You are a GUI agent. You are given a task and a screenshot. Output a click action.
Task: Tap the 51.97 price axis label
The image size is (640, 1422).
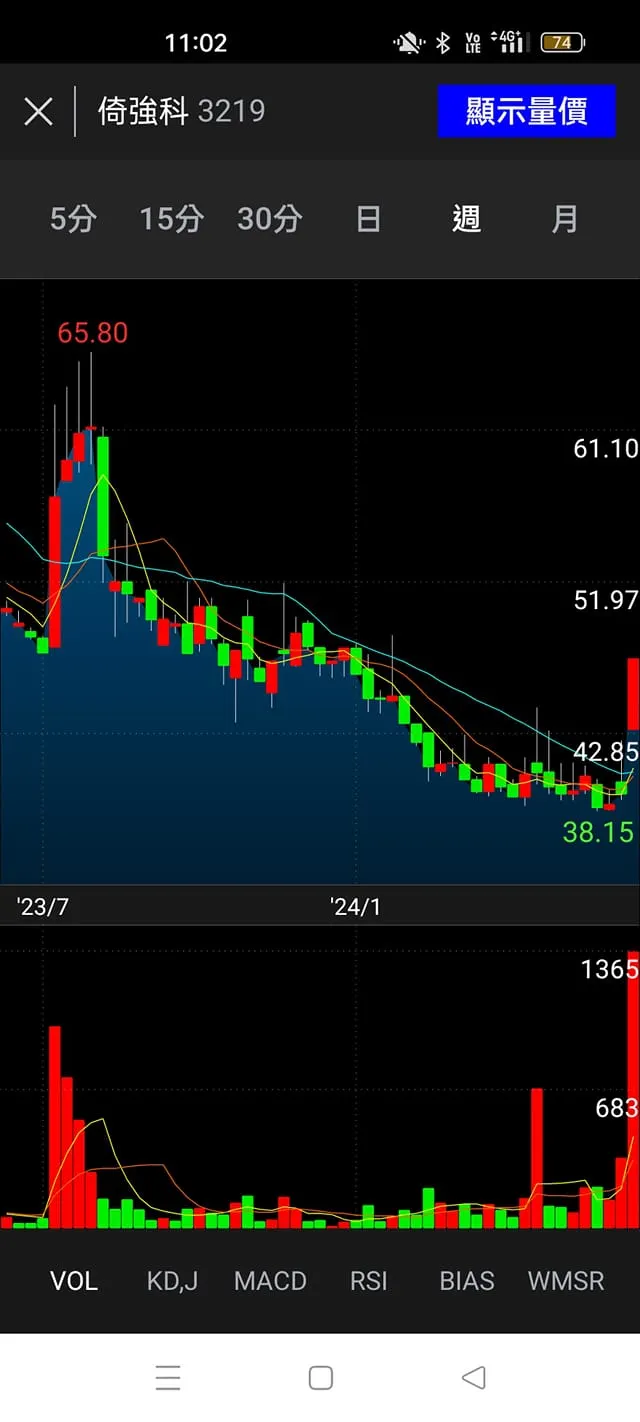(605, 600)
